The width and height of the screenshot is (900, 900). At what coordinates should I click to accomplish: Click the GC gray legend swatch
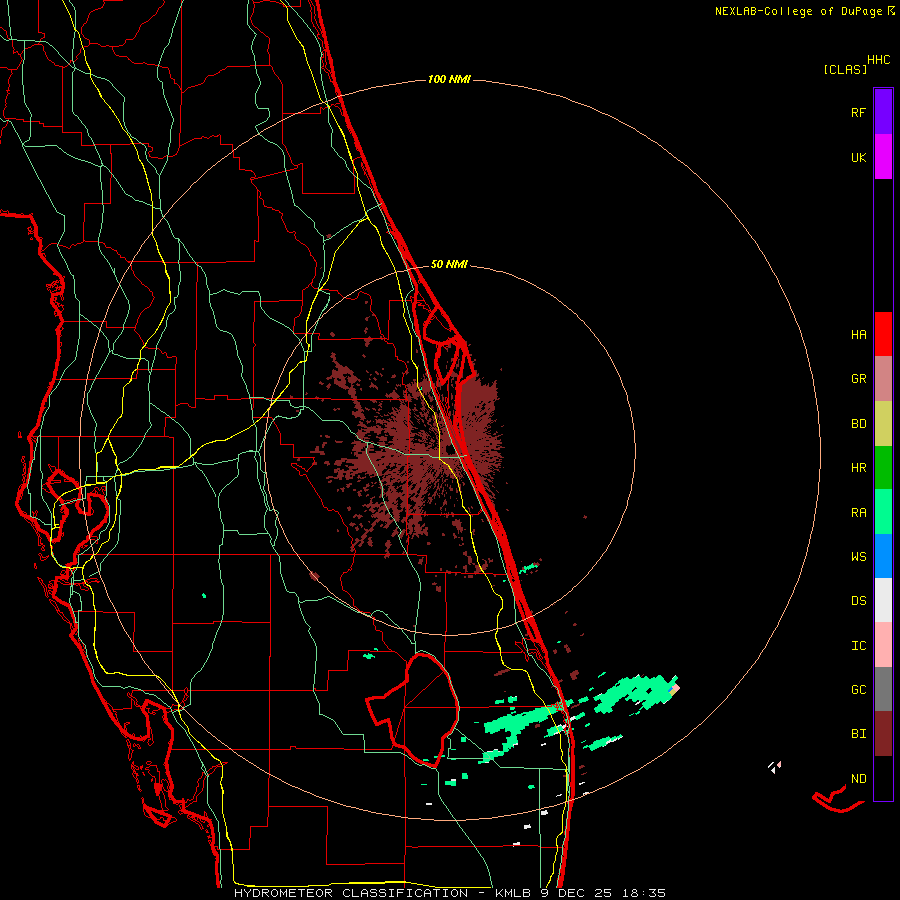[883, 689]
